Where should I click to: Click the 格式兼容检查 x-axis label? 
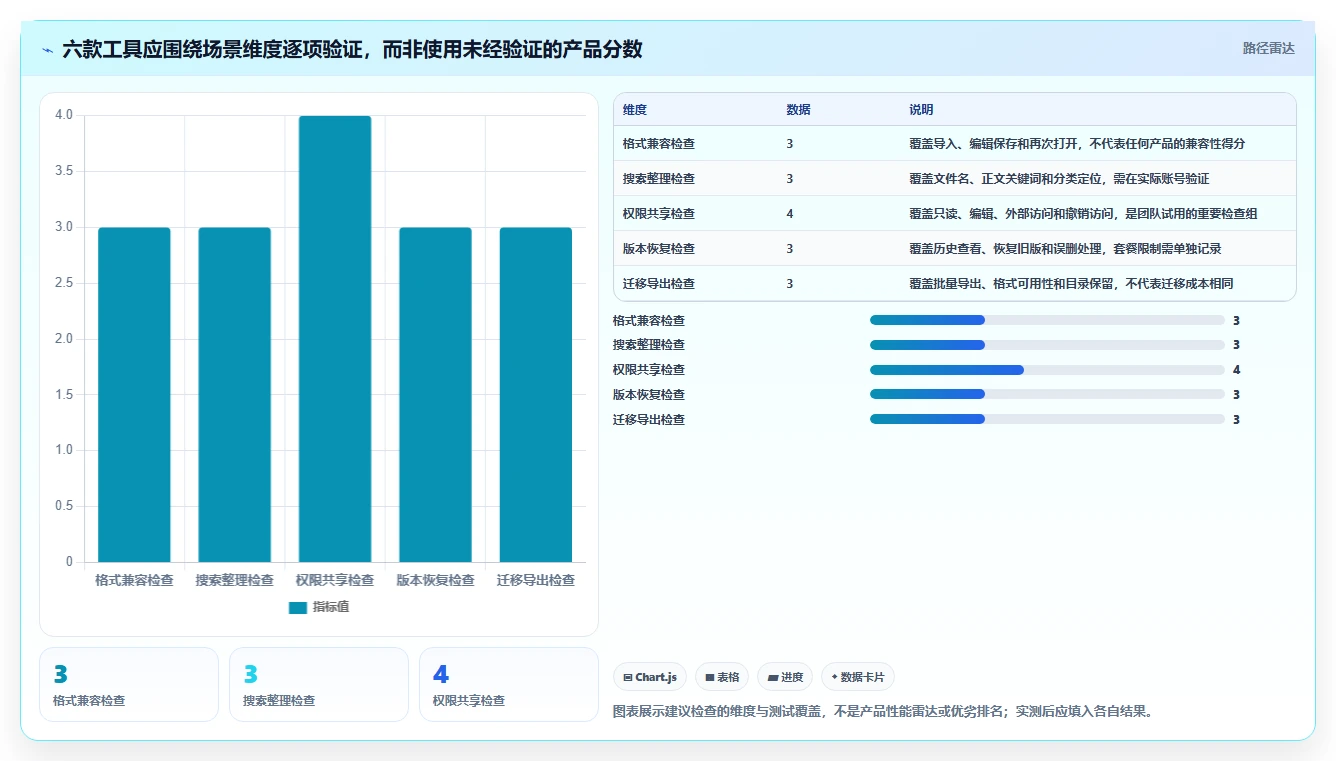[134, 580]
